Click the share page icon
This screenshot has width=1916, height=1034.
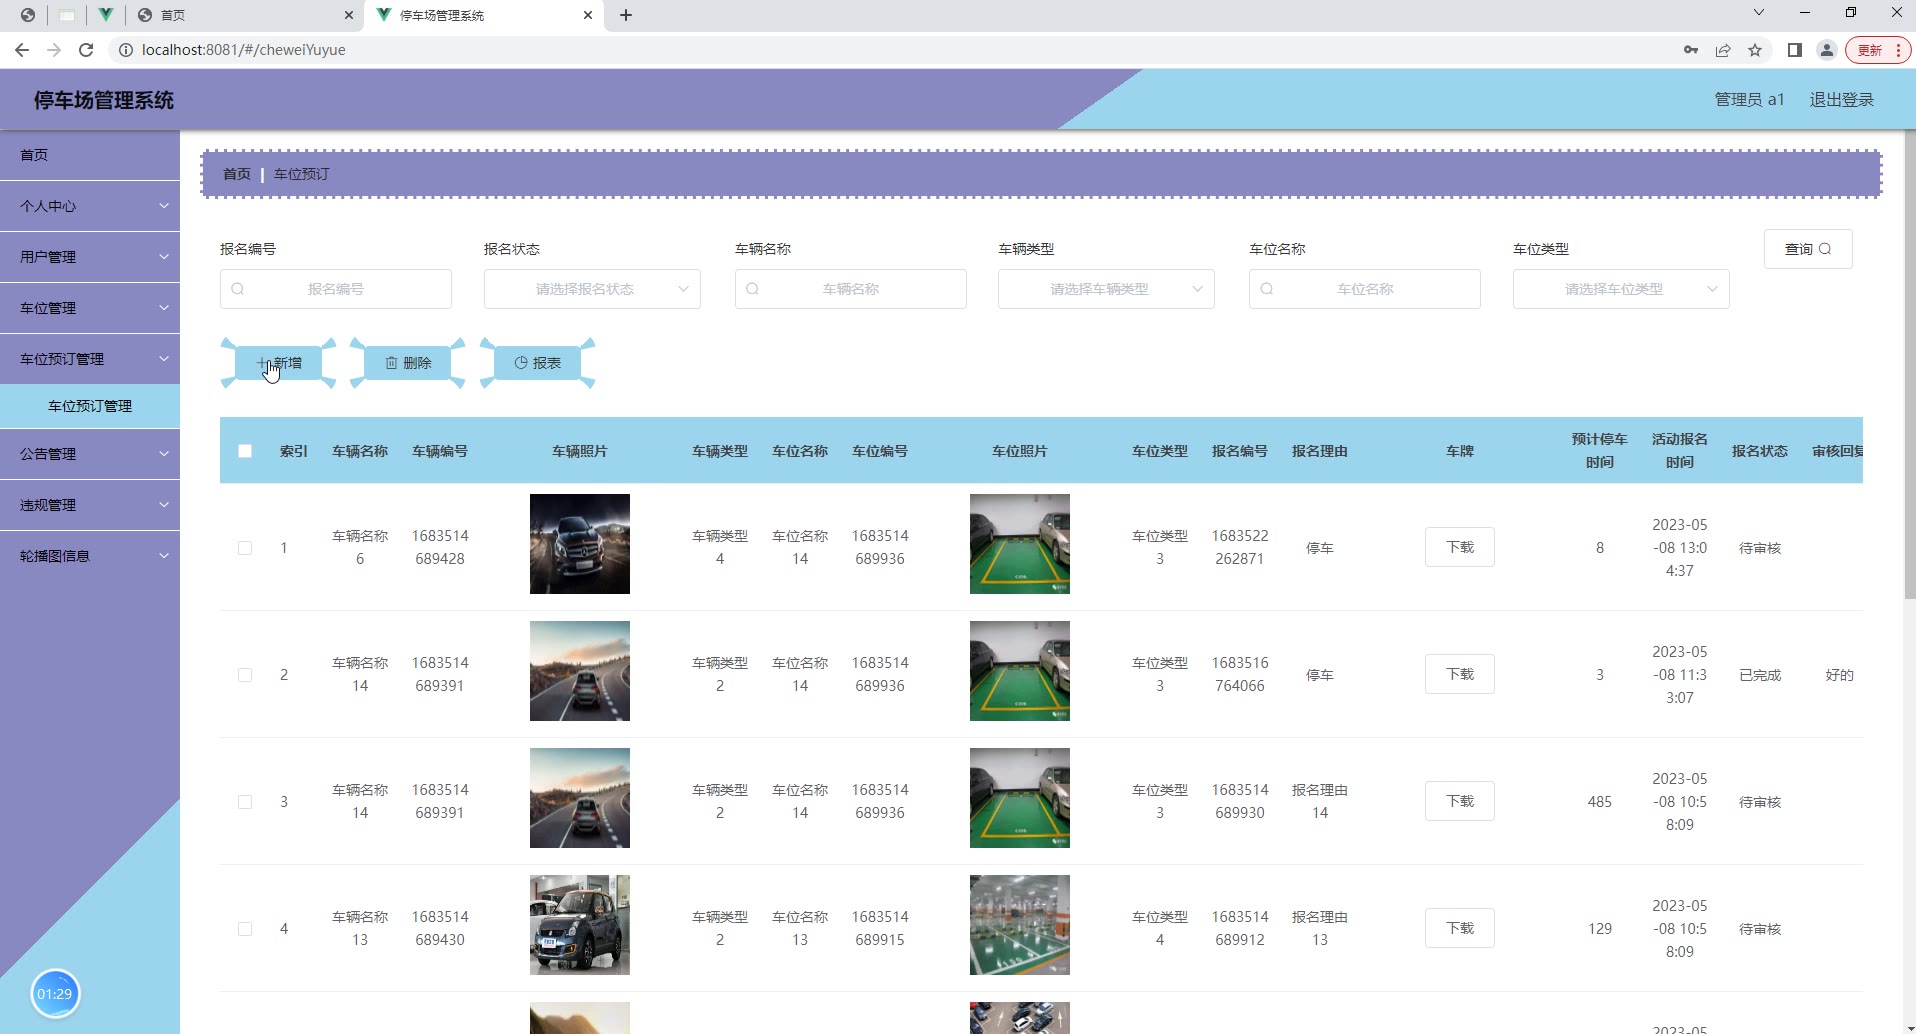pyautogui.click(x=1723, y=50)
